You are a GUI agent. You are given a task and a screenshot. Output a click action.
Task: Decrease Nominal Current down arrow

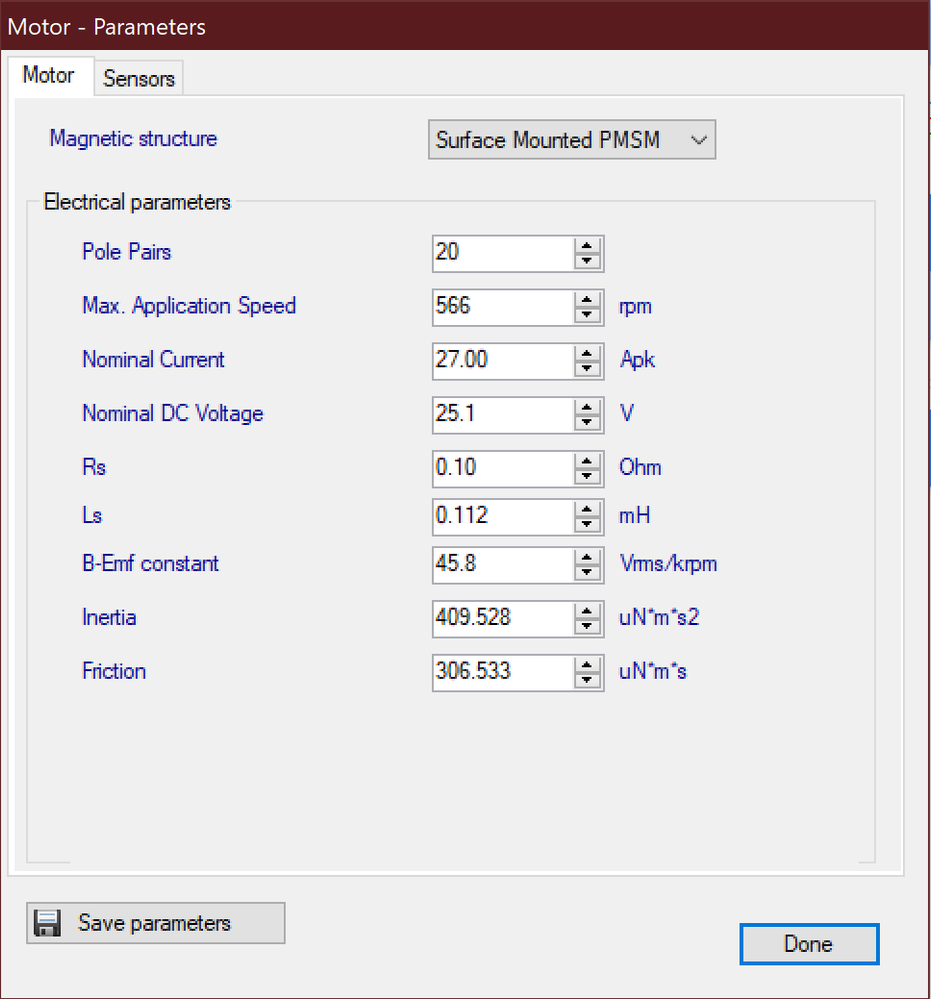587,368
